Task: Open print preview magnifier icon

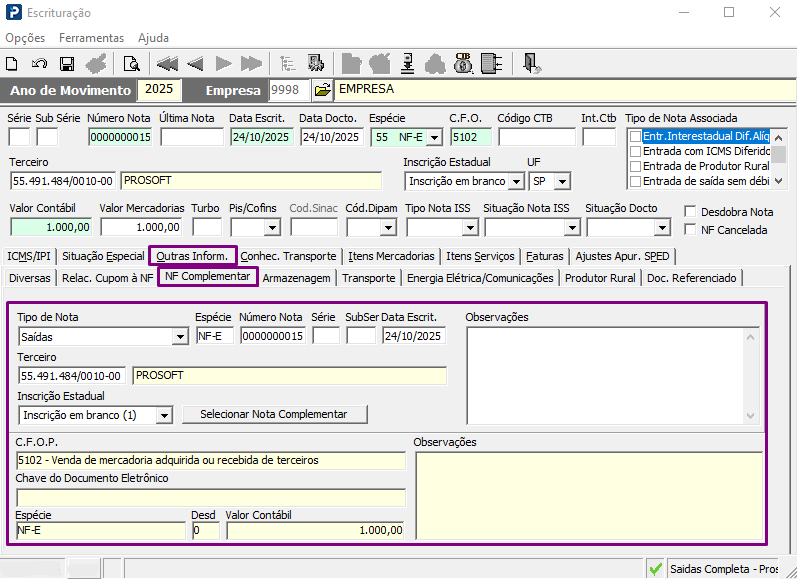Action: pos(131,63)
